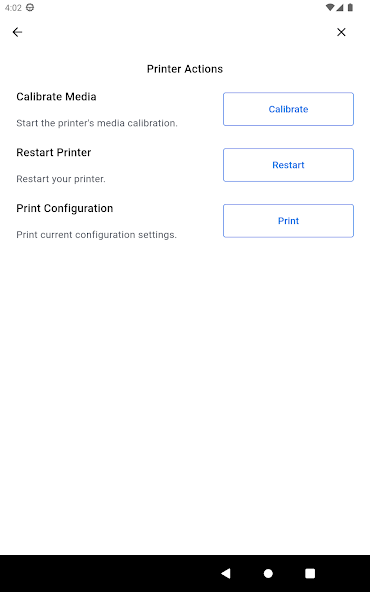Tap the cellular signal icon

[339, 8]
